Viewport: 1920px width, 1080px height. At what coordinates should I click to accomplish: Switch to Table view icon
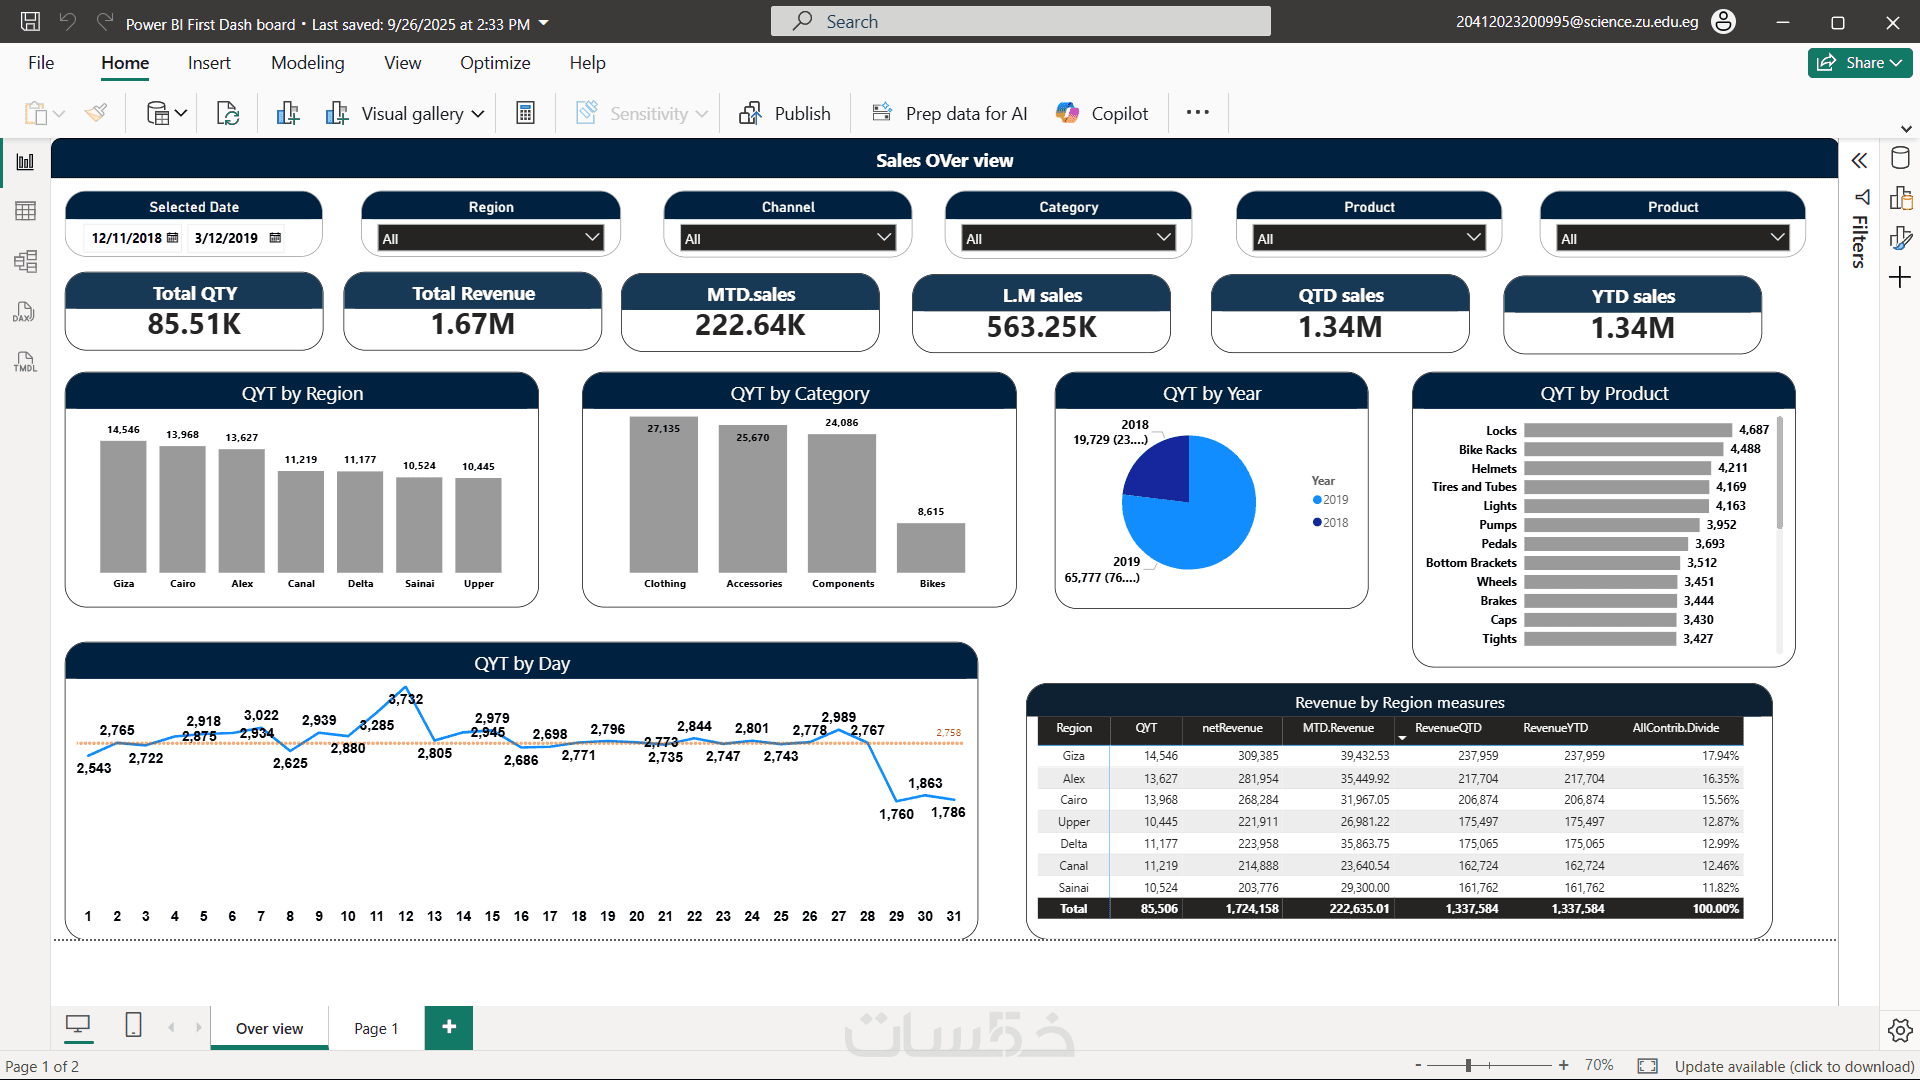click(25, 211)
